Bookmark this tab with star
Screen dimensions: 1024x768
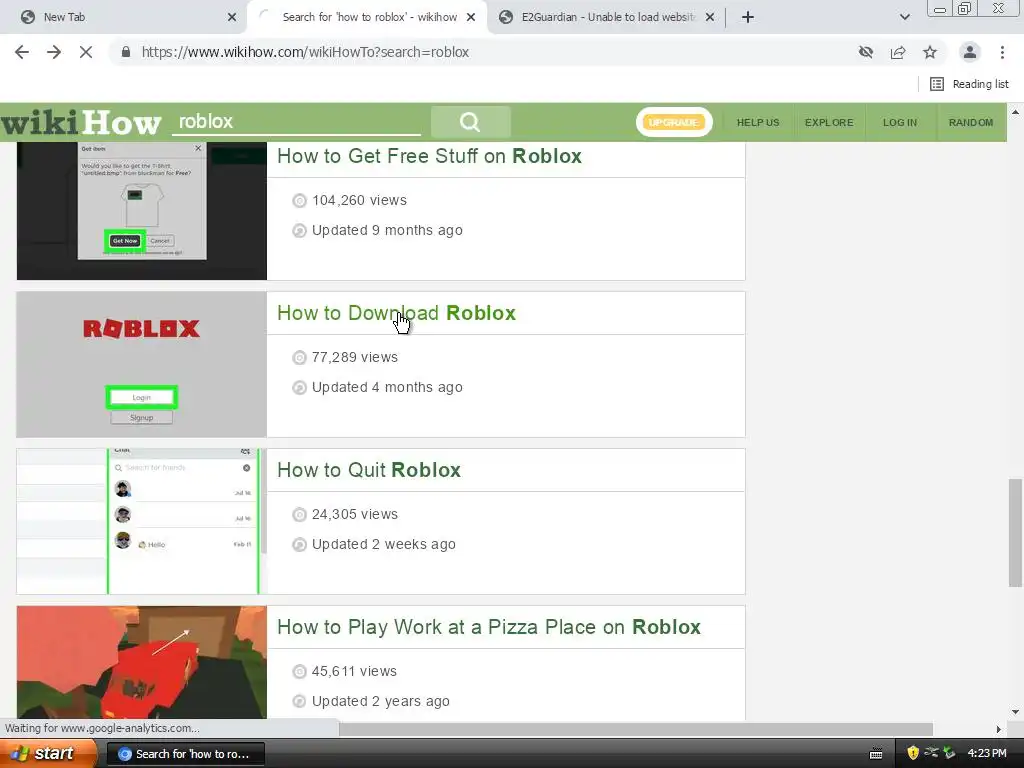click(x=930, y=52)
